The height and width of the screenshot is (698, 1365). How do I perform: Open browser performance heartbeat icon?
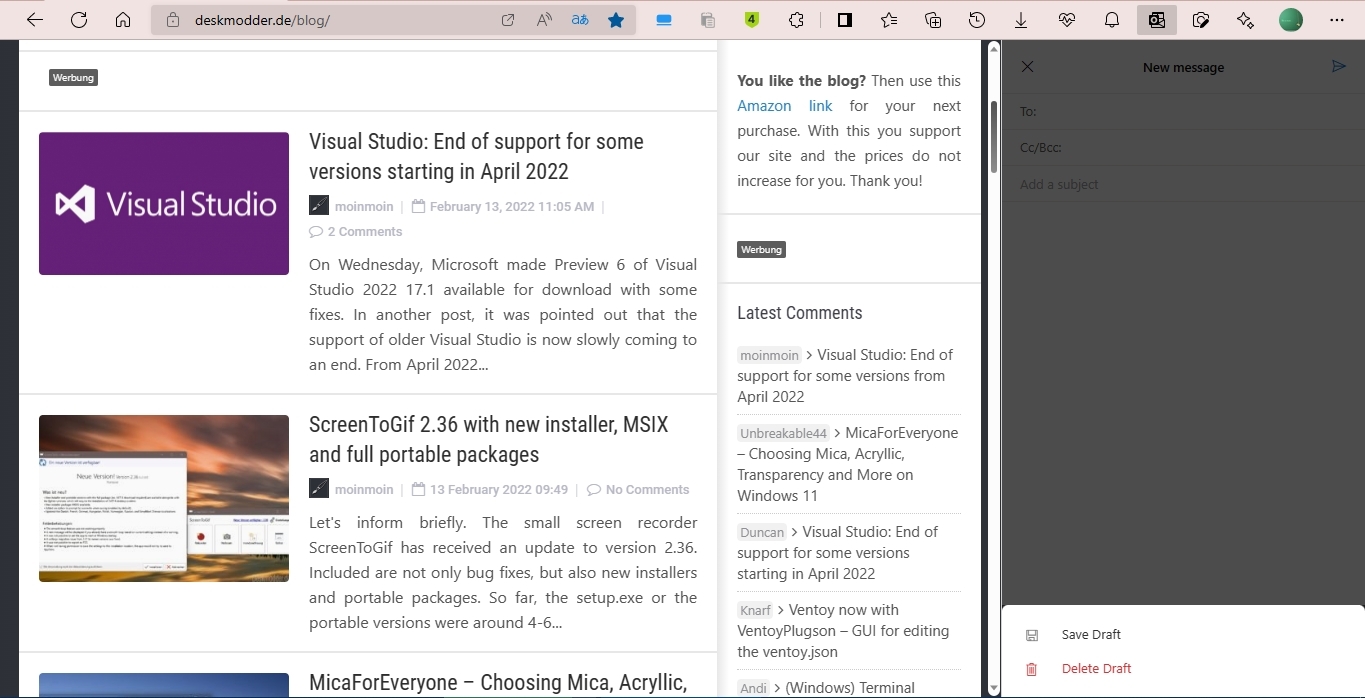pyautogui.click(x=1067, y=20)
